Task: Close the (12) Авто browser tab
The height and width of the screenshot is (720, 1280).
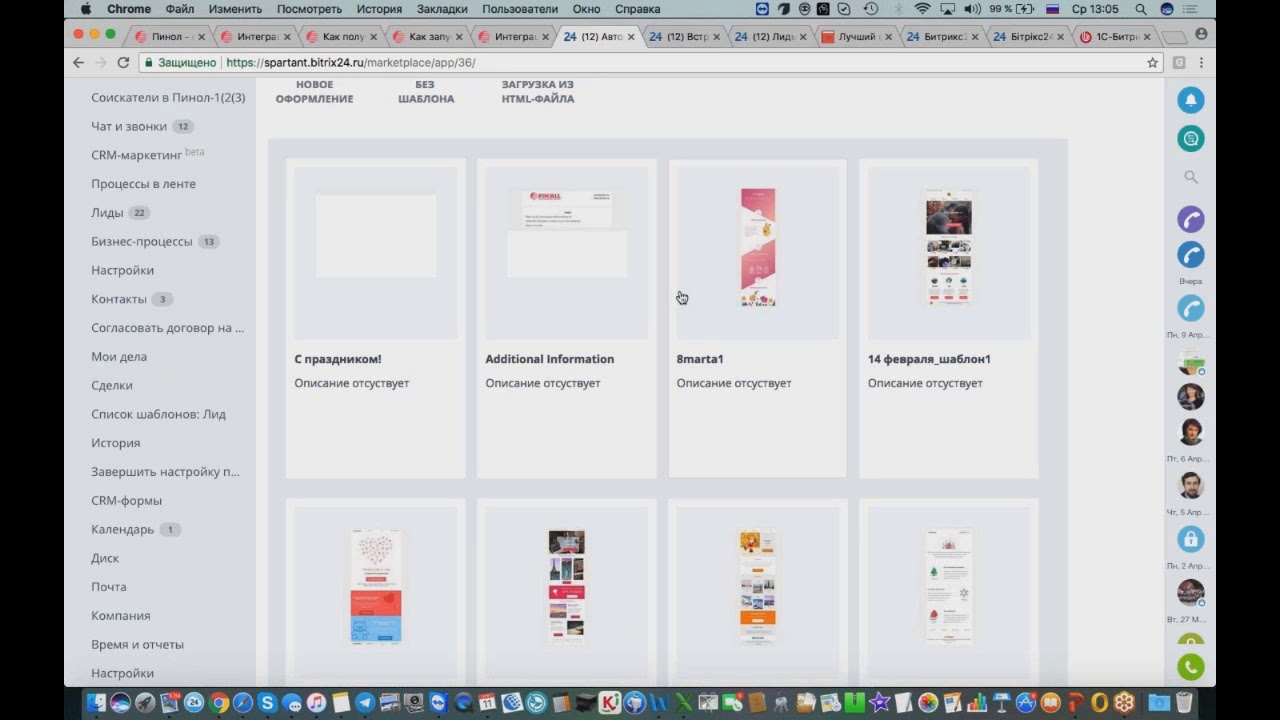Action: click(631, 37)
